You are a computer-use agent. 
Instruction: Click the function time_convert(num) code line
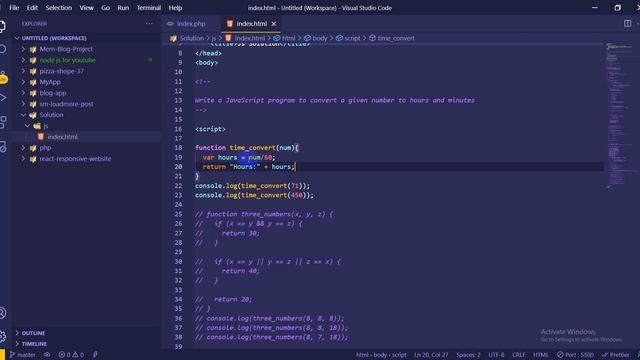point(247,148)
